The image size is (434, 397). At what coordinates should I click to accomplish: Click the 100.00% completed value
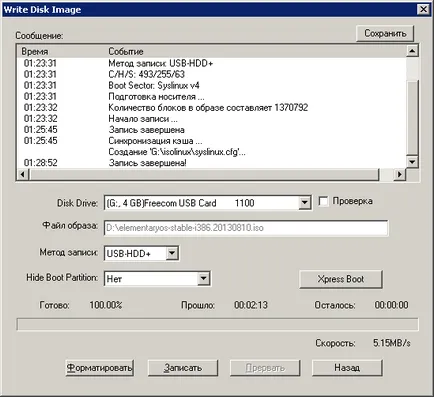[x=106, y=305]
